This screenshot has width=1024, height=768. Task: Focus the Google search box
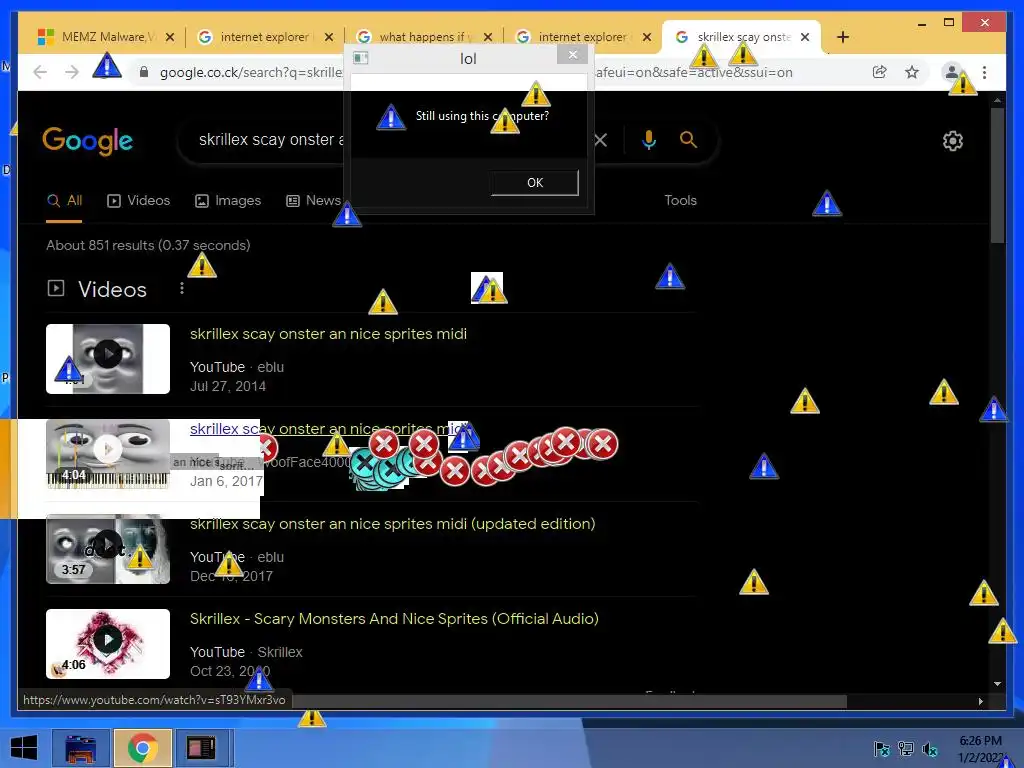pyautogui.click(x=392, y=140)
